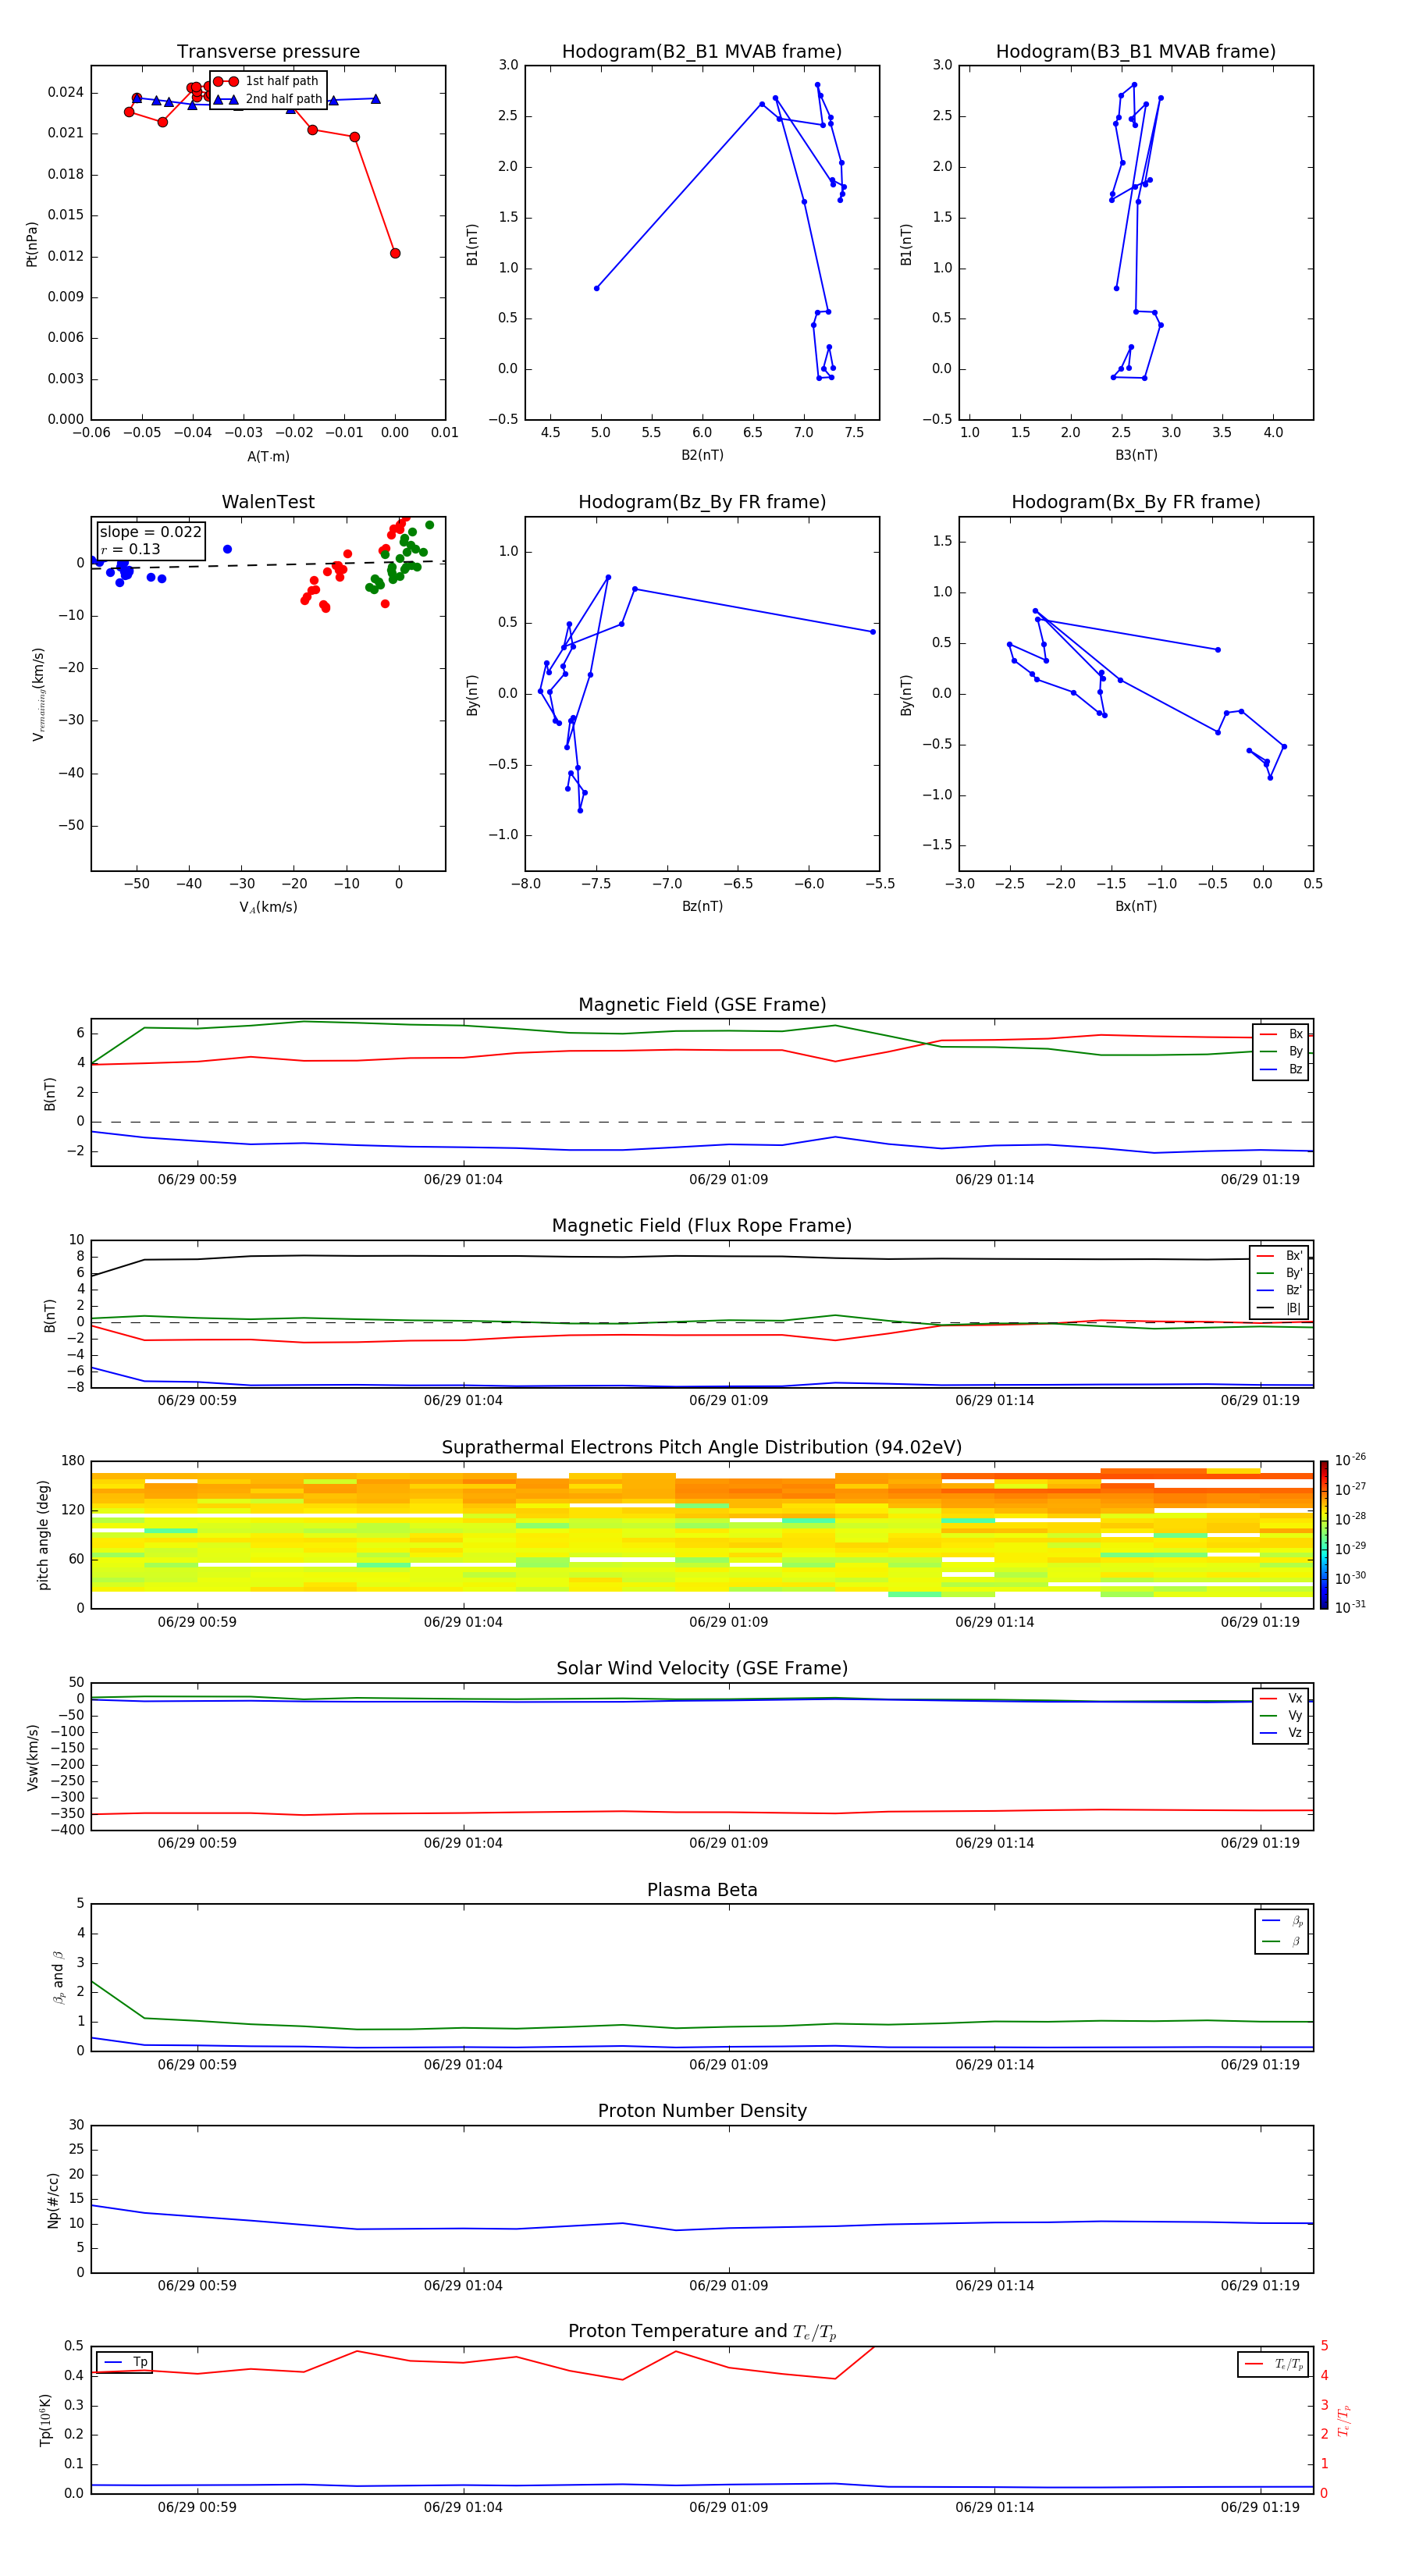Click the "B2(nT)" x-axis label

702,455
